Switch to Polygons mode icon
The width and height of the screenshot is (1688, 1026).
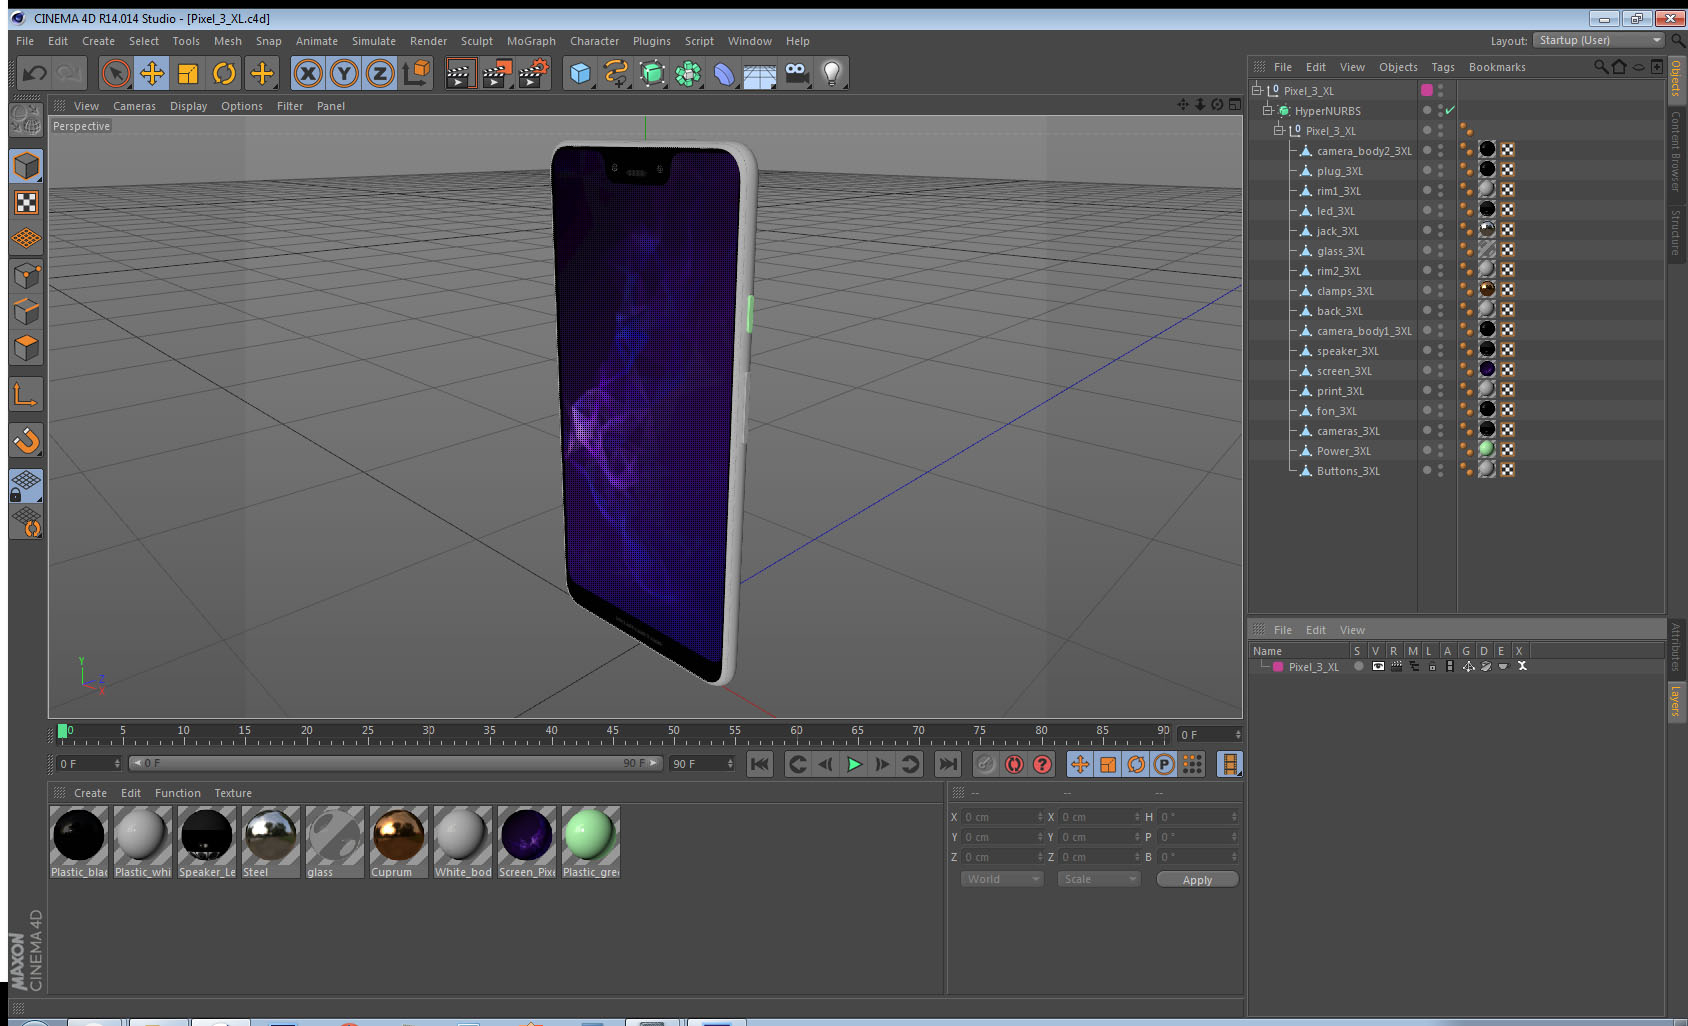click(x=26, y=347)
